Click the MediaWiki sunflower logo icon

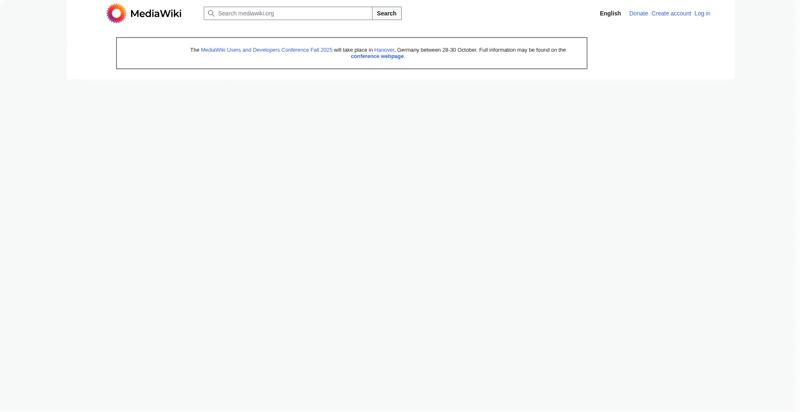[x=116, y=13]
